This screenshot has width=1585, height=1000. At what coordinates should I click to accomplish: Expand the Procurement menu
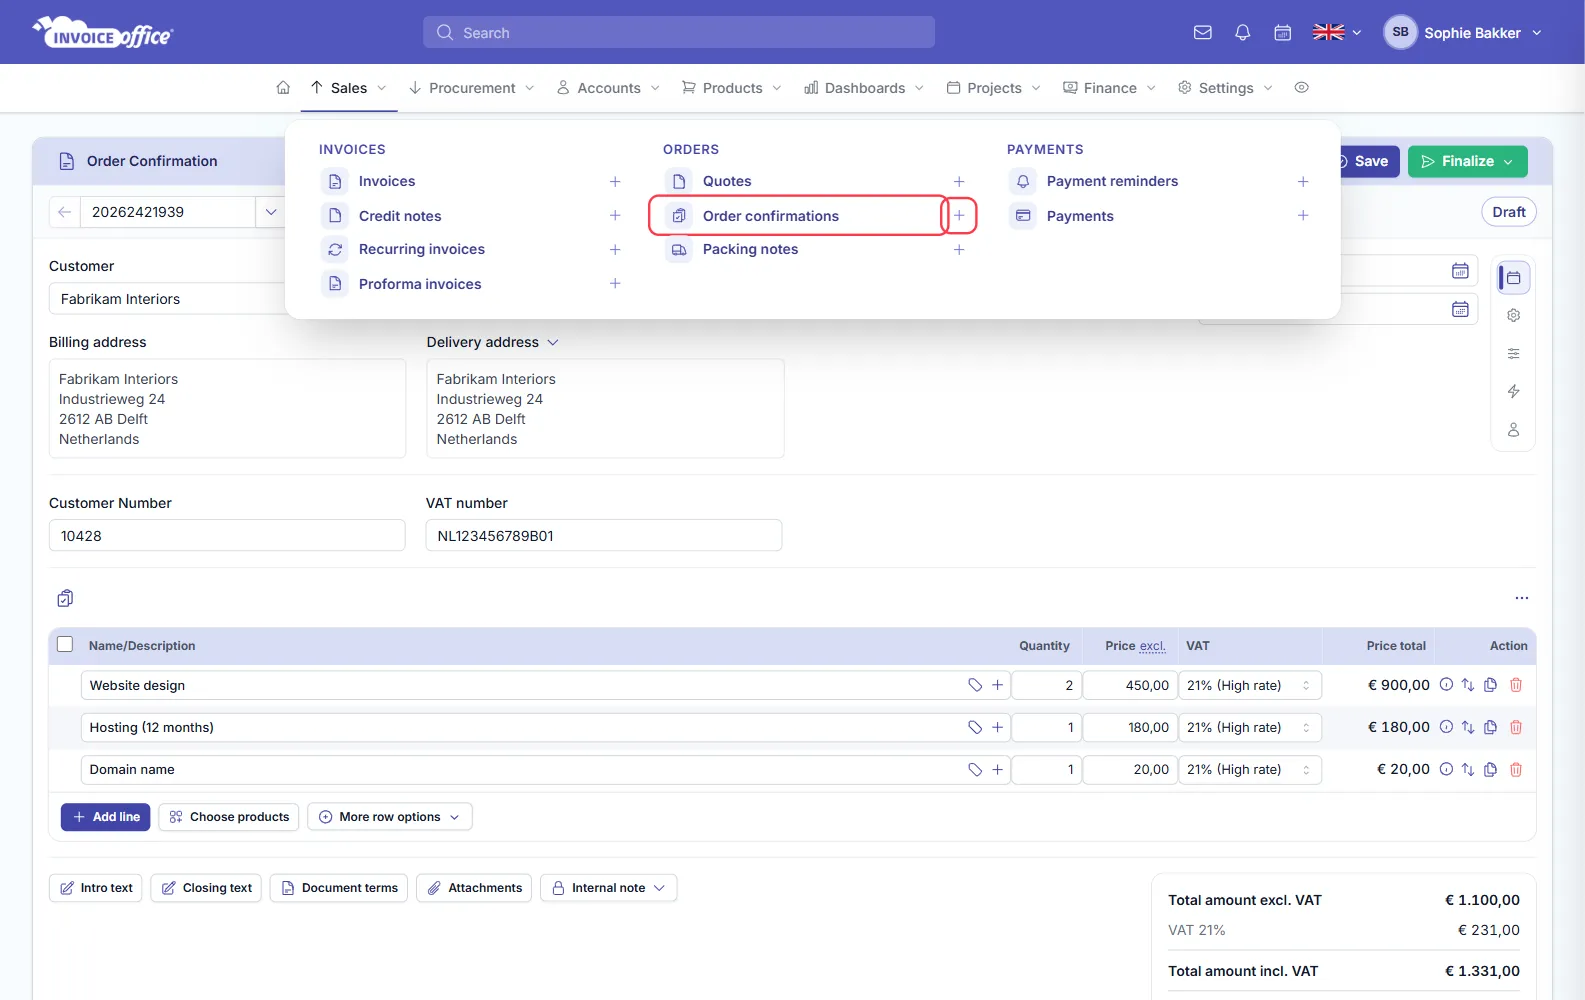coord(472,88)
